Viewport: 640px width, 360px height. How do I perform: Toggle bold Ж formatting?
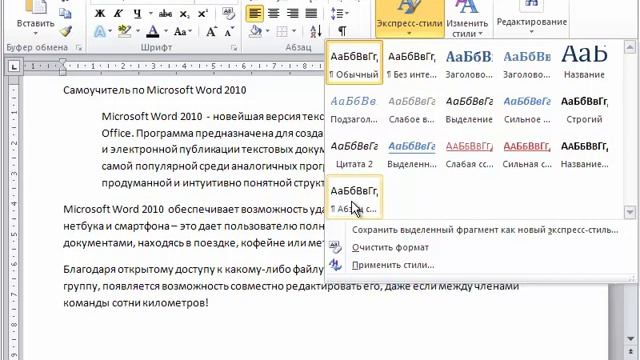coord(100,14)
